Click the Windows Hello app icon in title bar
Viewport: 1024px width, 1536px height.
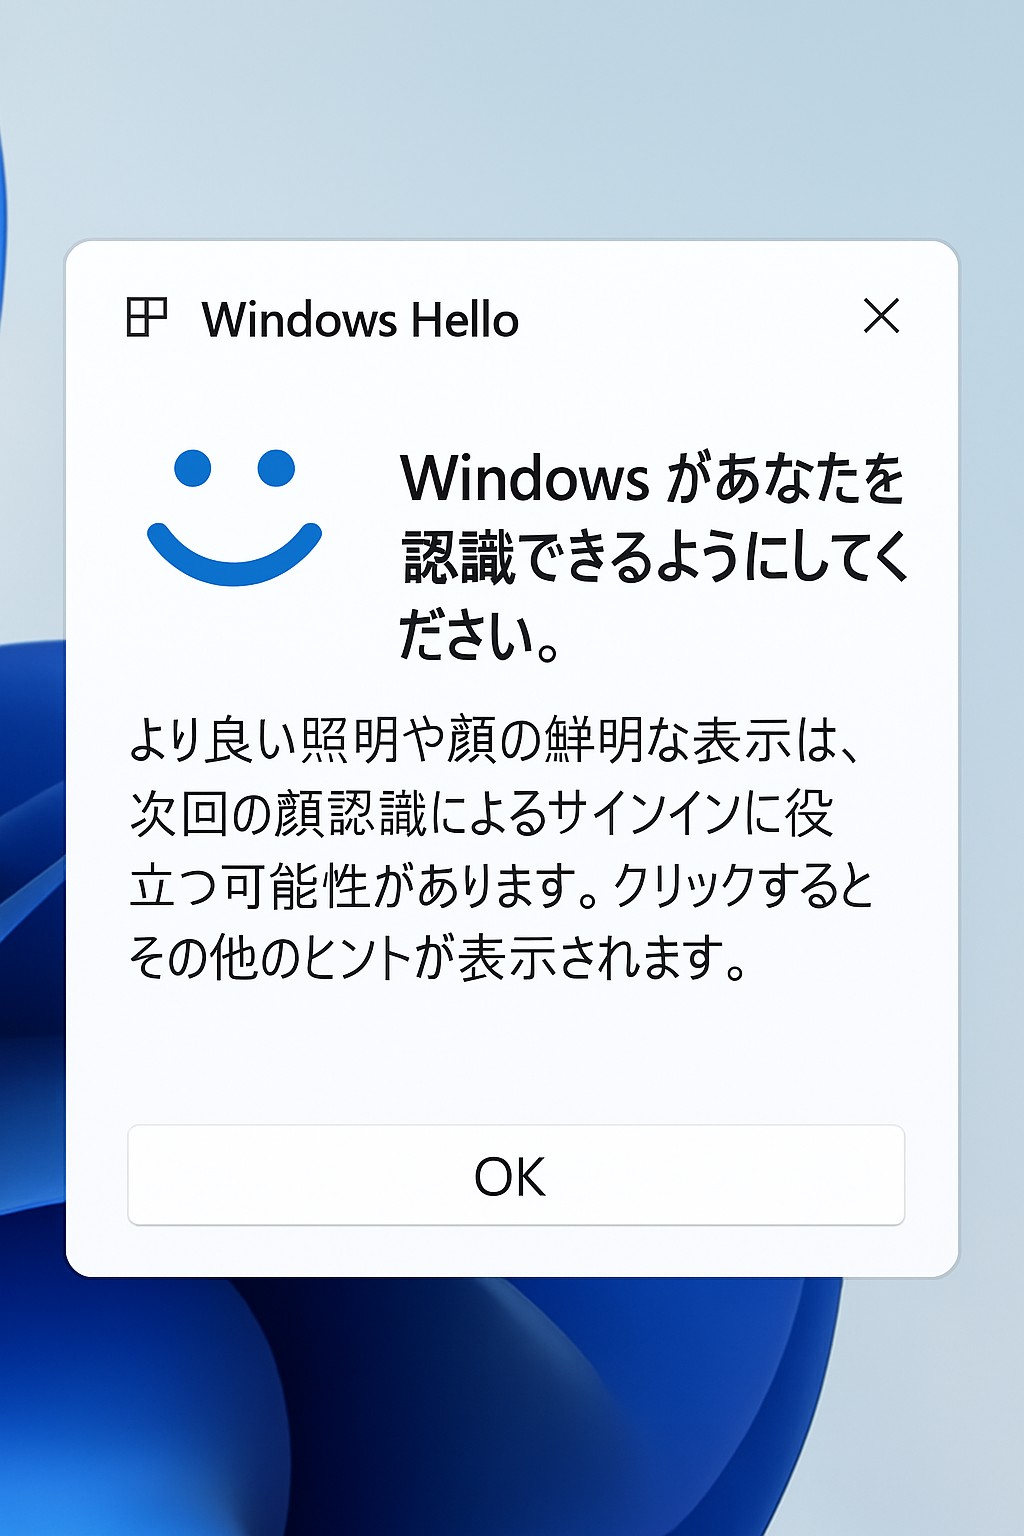pos(147,317)
